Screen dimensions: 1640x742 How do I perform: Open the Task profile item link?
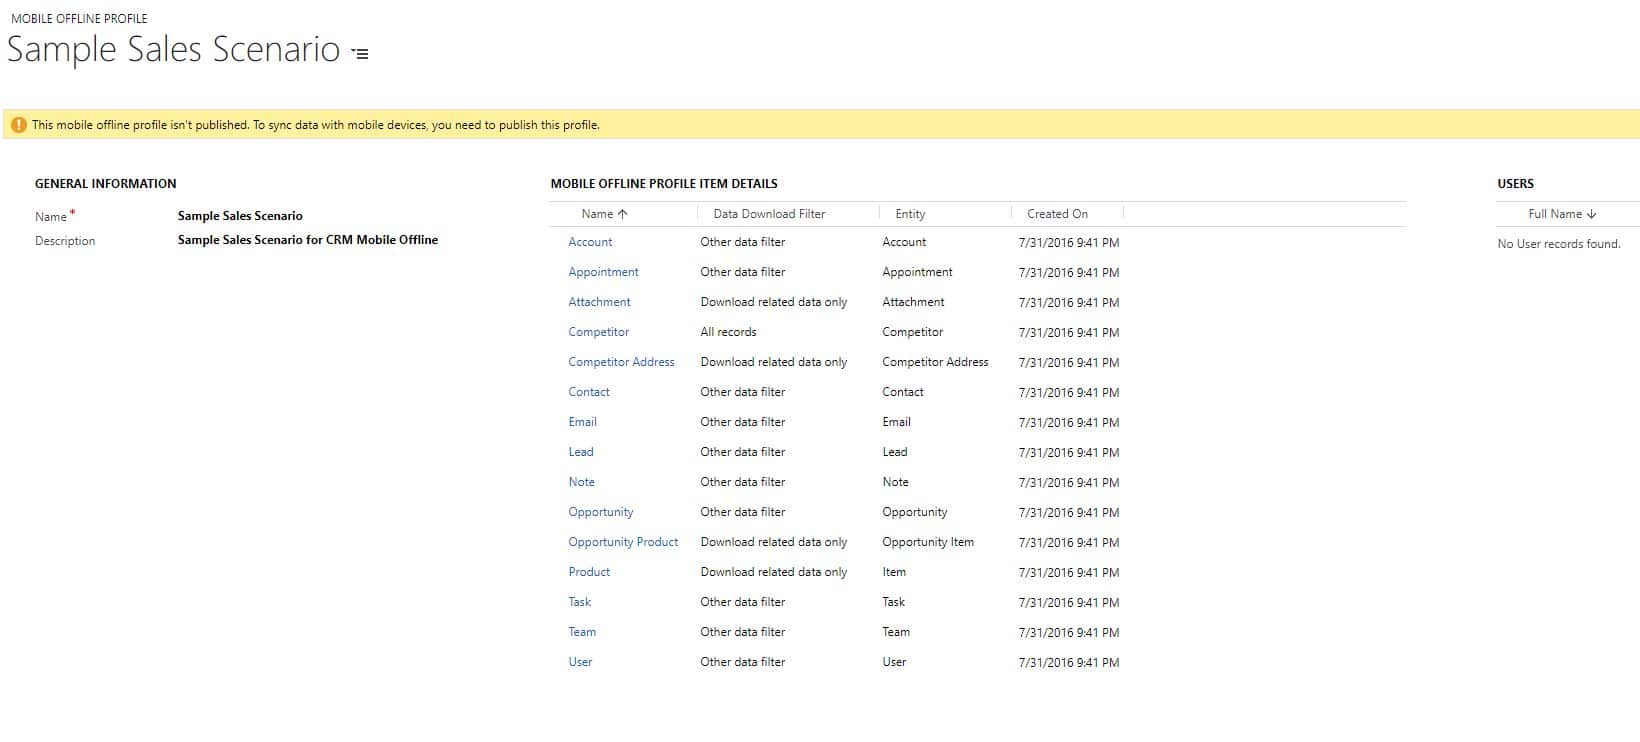[x=579, y=602]
